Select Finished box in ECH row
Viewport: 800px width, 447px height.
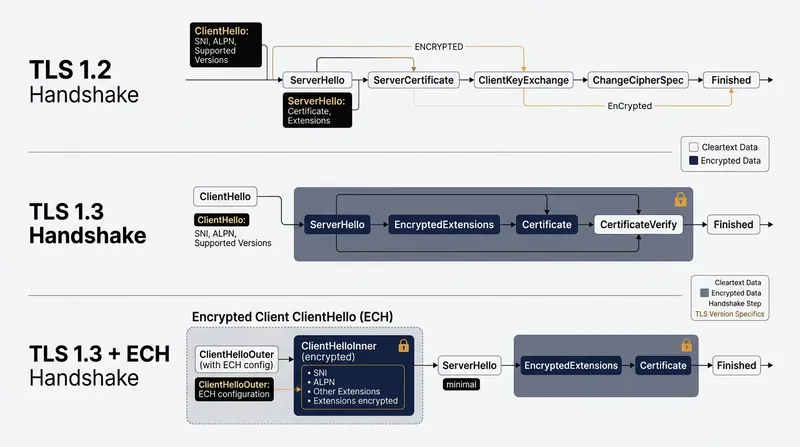point(736,365)
